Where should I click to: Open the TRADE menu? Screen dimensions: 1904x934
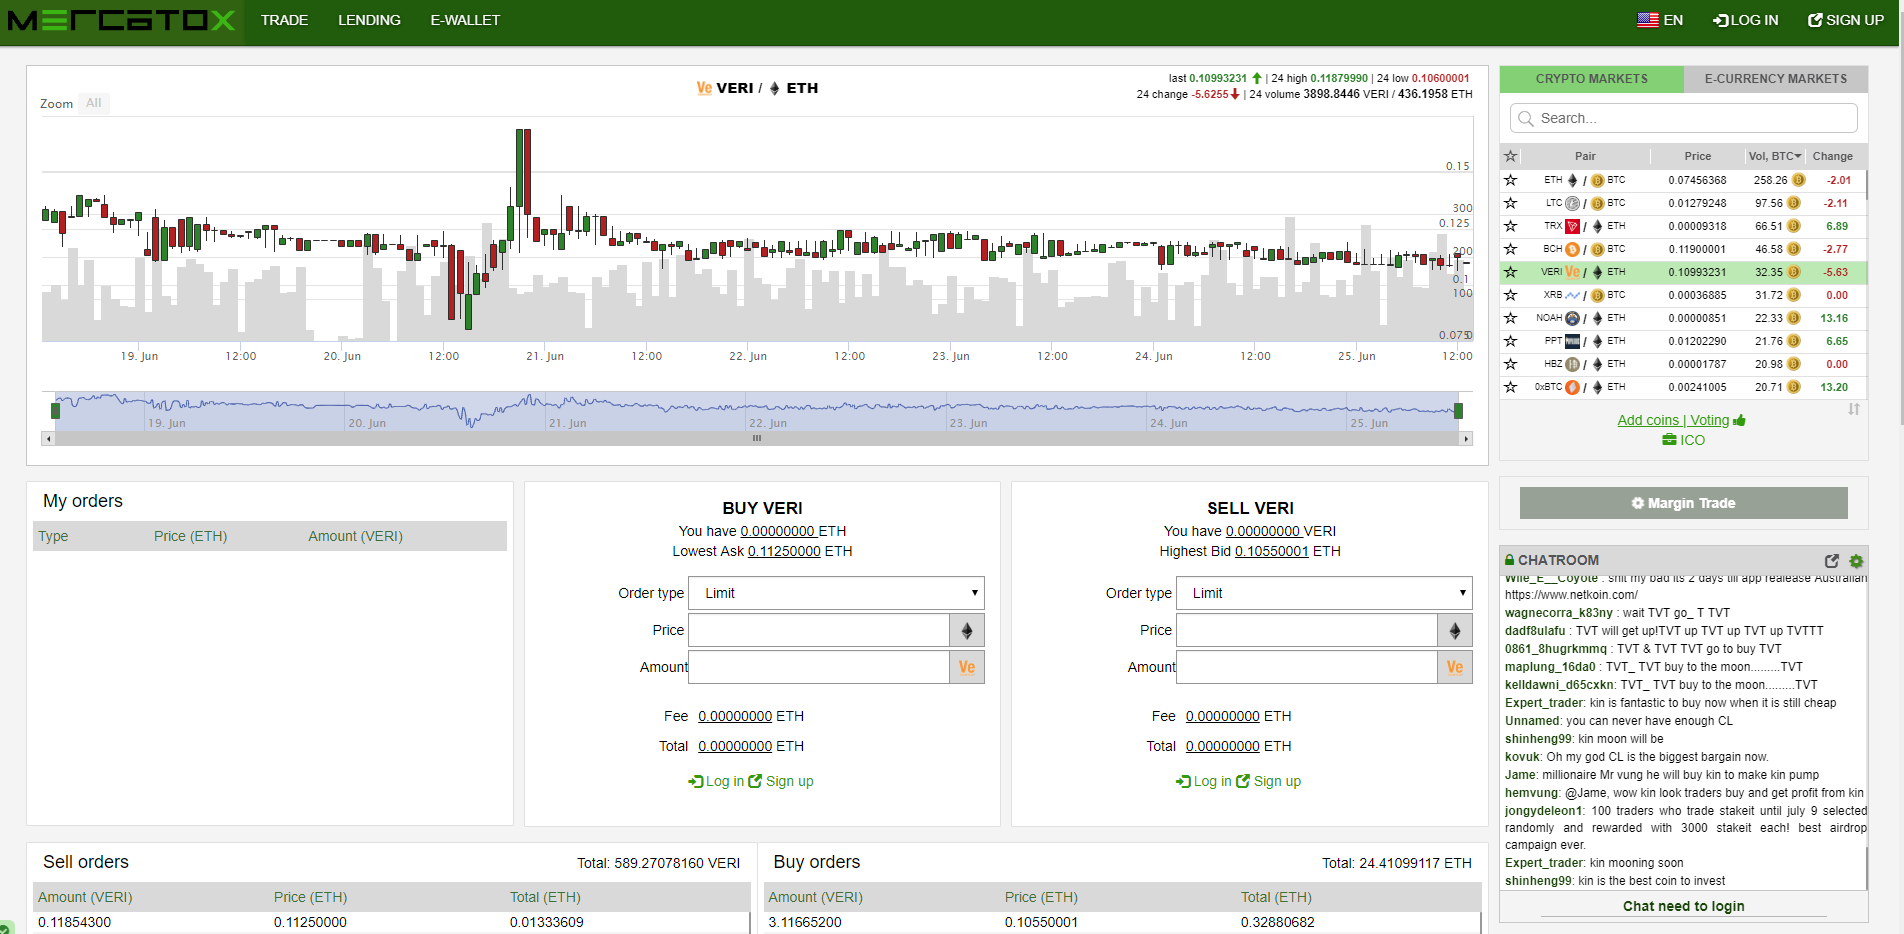coord(284,20)
